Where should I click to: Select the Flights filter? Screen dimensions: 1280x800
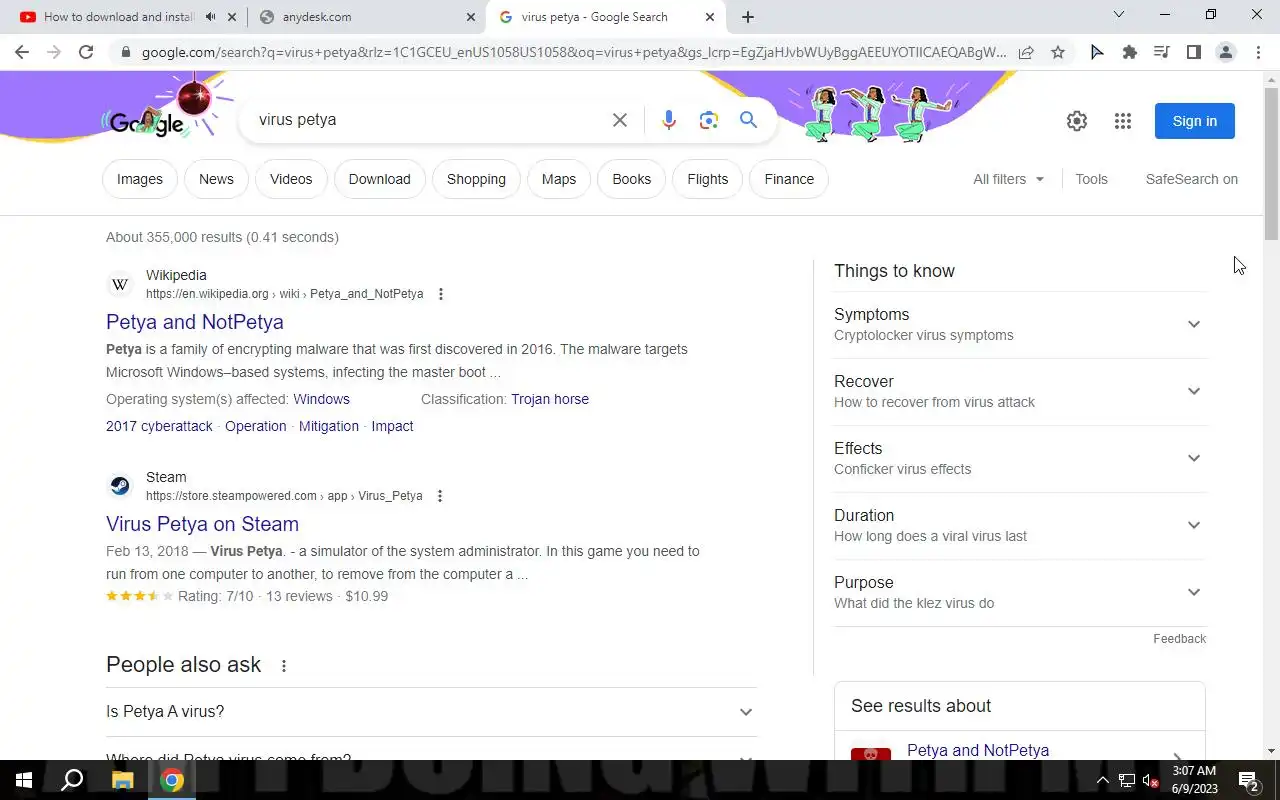pos(708,179)
